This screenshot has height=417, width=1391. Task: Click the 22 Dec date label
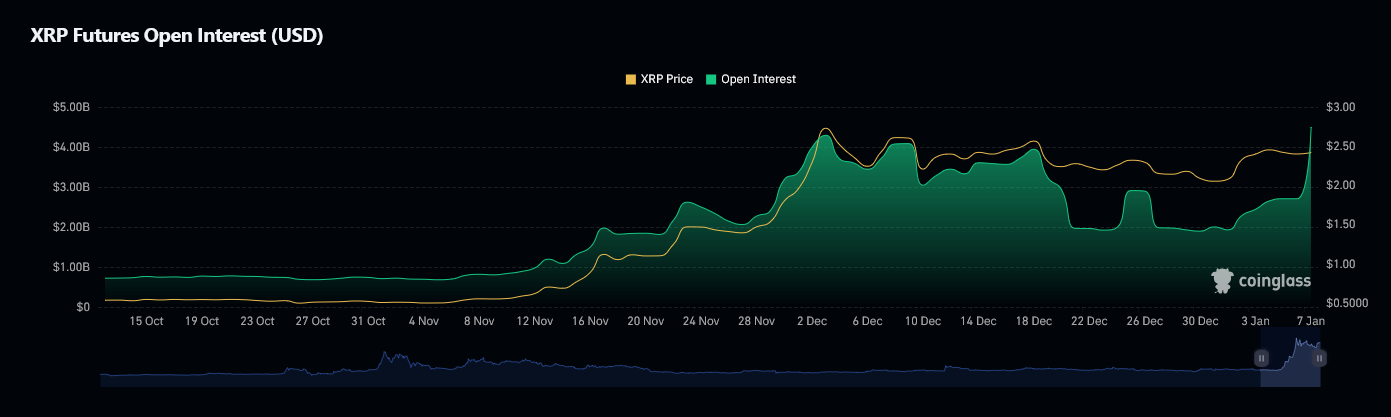click(x=1090, y=321)
